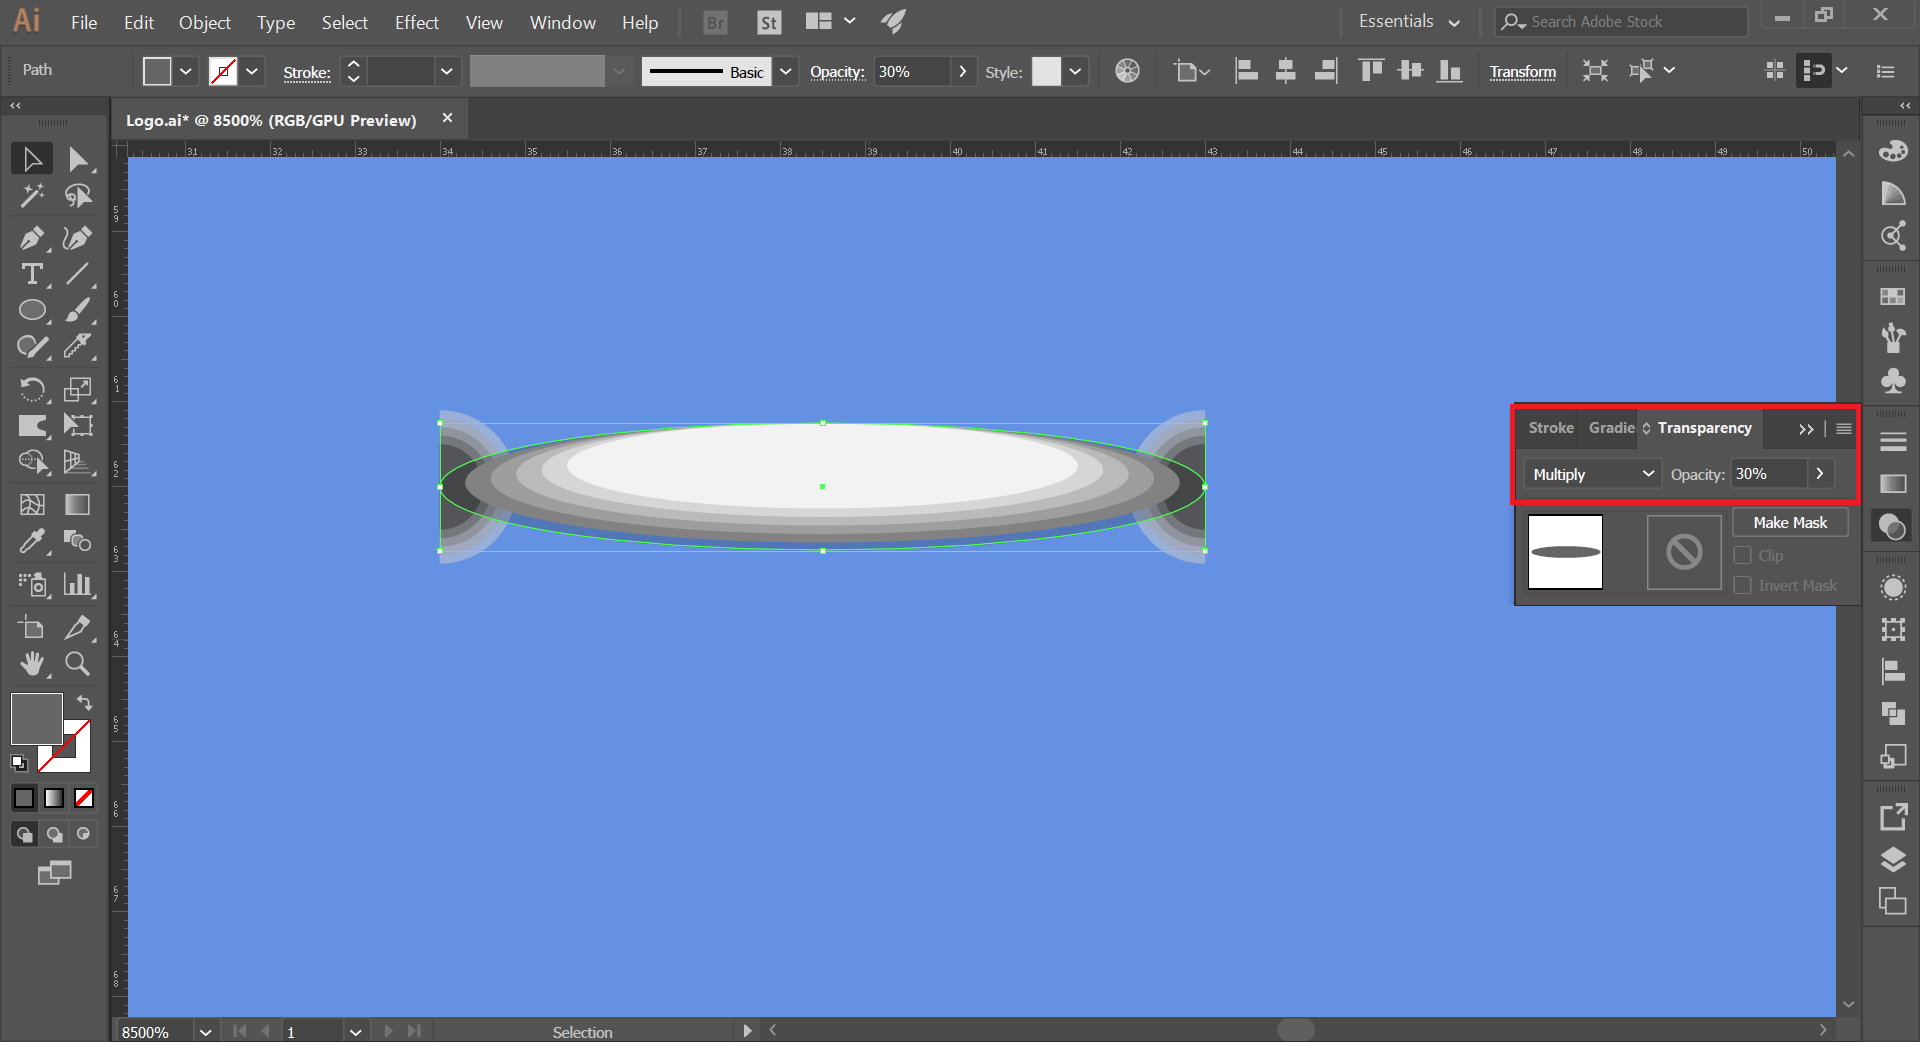
Task: Collapse Transparency panel with double arrows
Action: [x=1806, y=428]
